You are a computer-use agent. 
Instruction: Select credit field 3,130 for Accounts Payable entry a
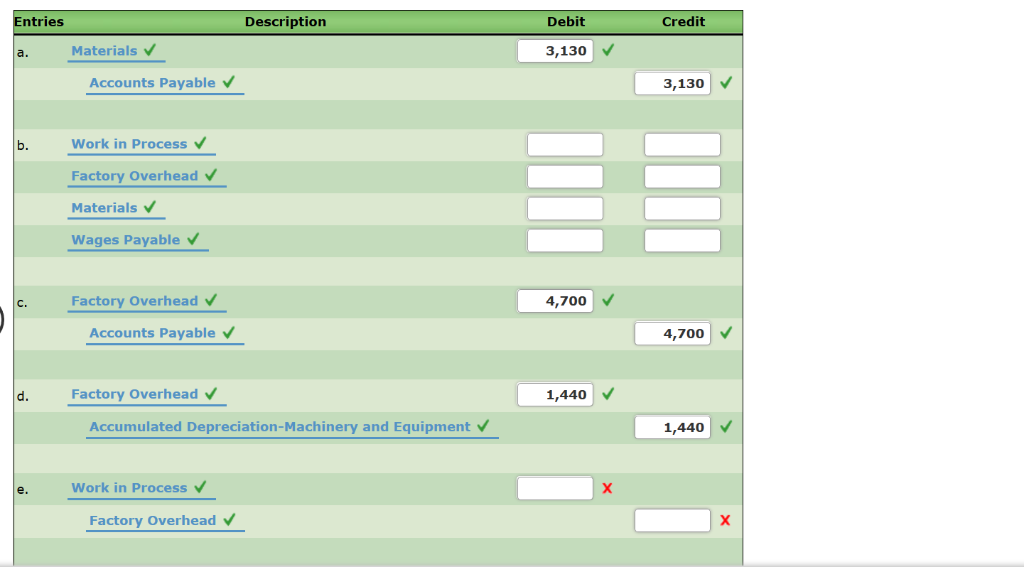(x=672, y=84)
